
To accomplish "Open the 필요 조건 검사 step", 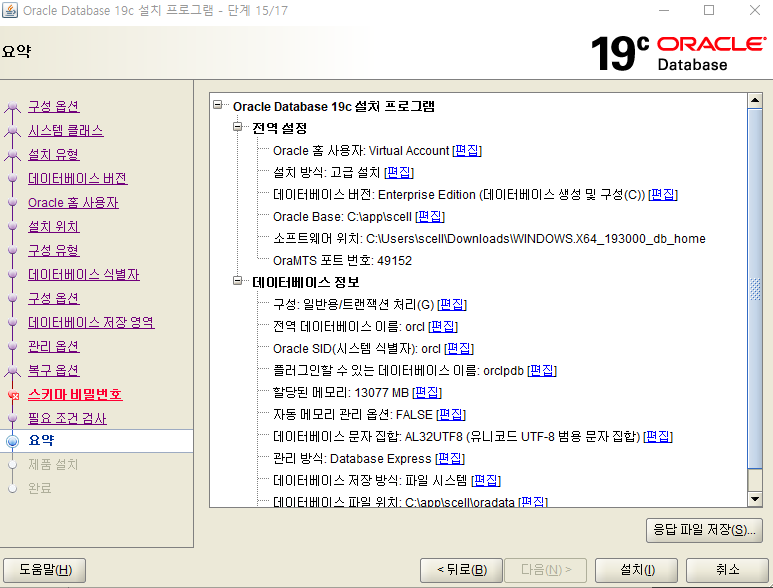I will click(67, 418).
